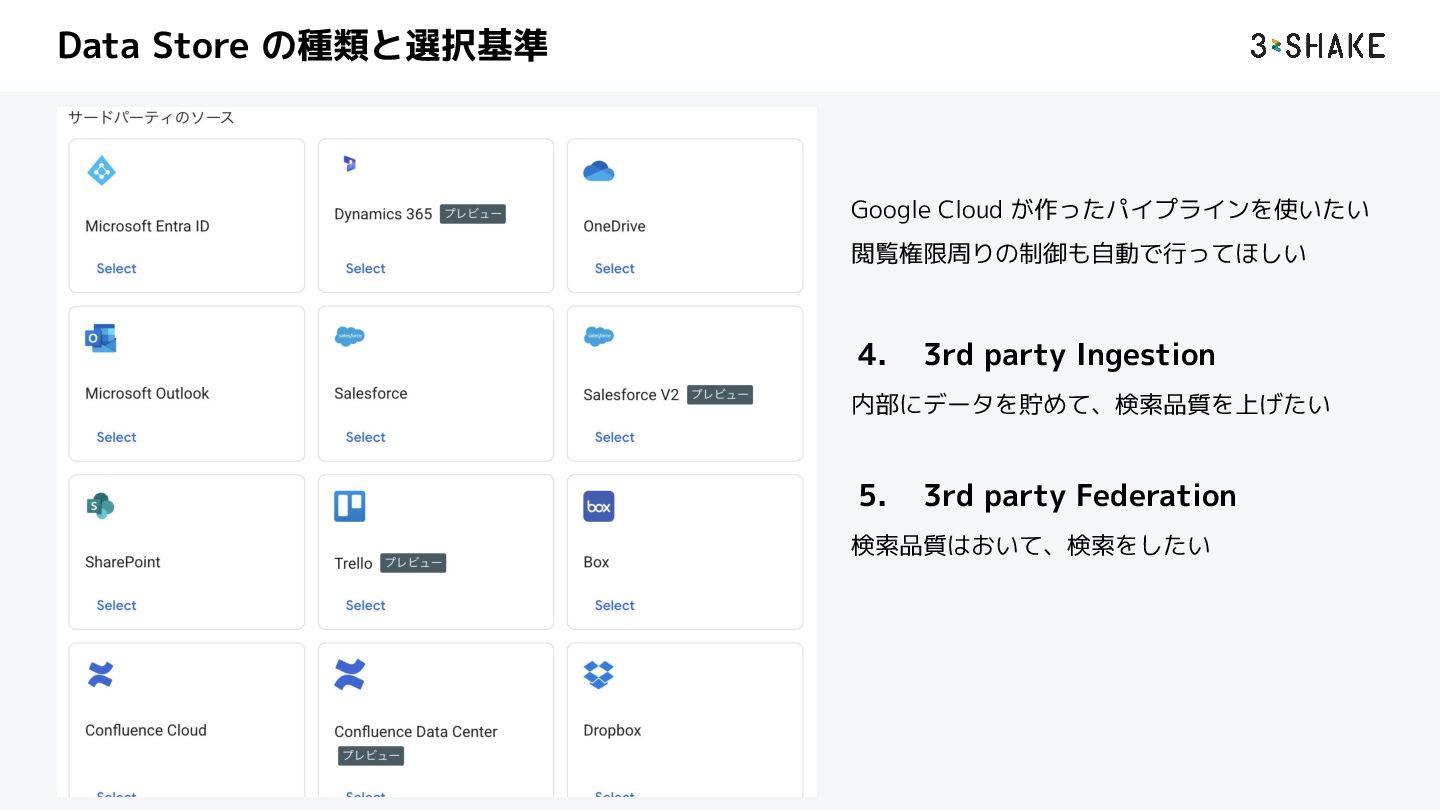This screenshot has width=1440, height=810.
Task: Click the Confluence Cloud icon
Action: tap(101, 675)
